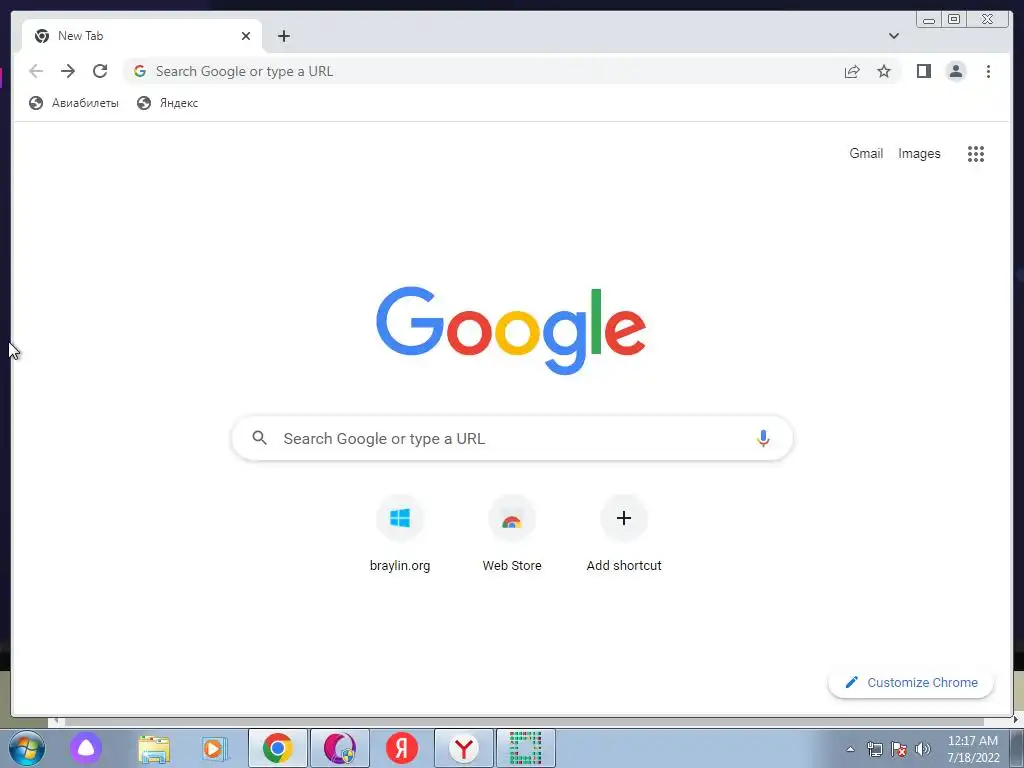The width and height of the screenshot is (1024, 768).
Task: Close the New Tab tab
Action: tap(246, 36)
